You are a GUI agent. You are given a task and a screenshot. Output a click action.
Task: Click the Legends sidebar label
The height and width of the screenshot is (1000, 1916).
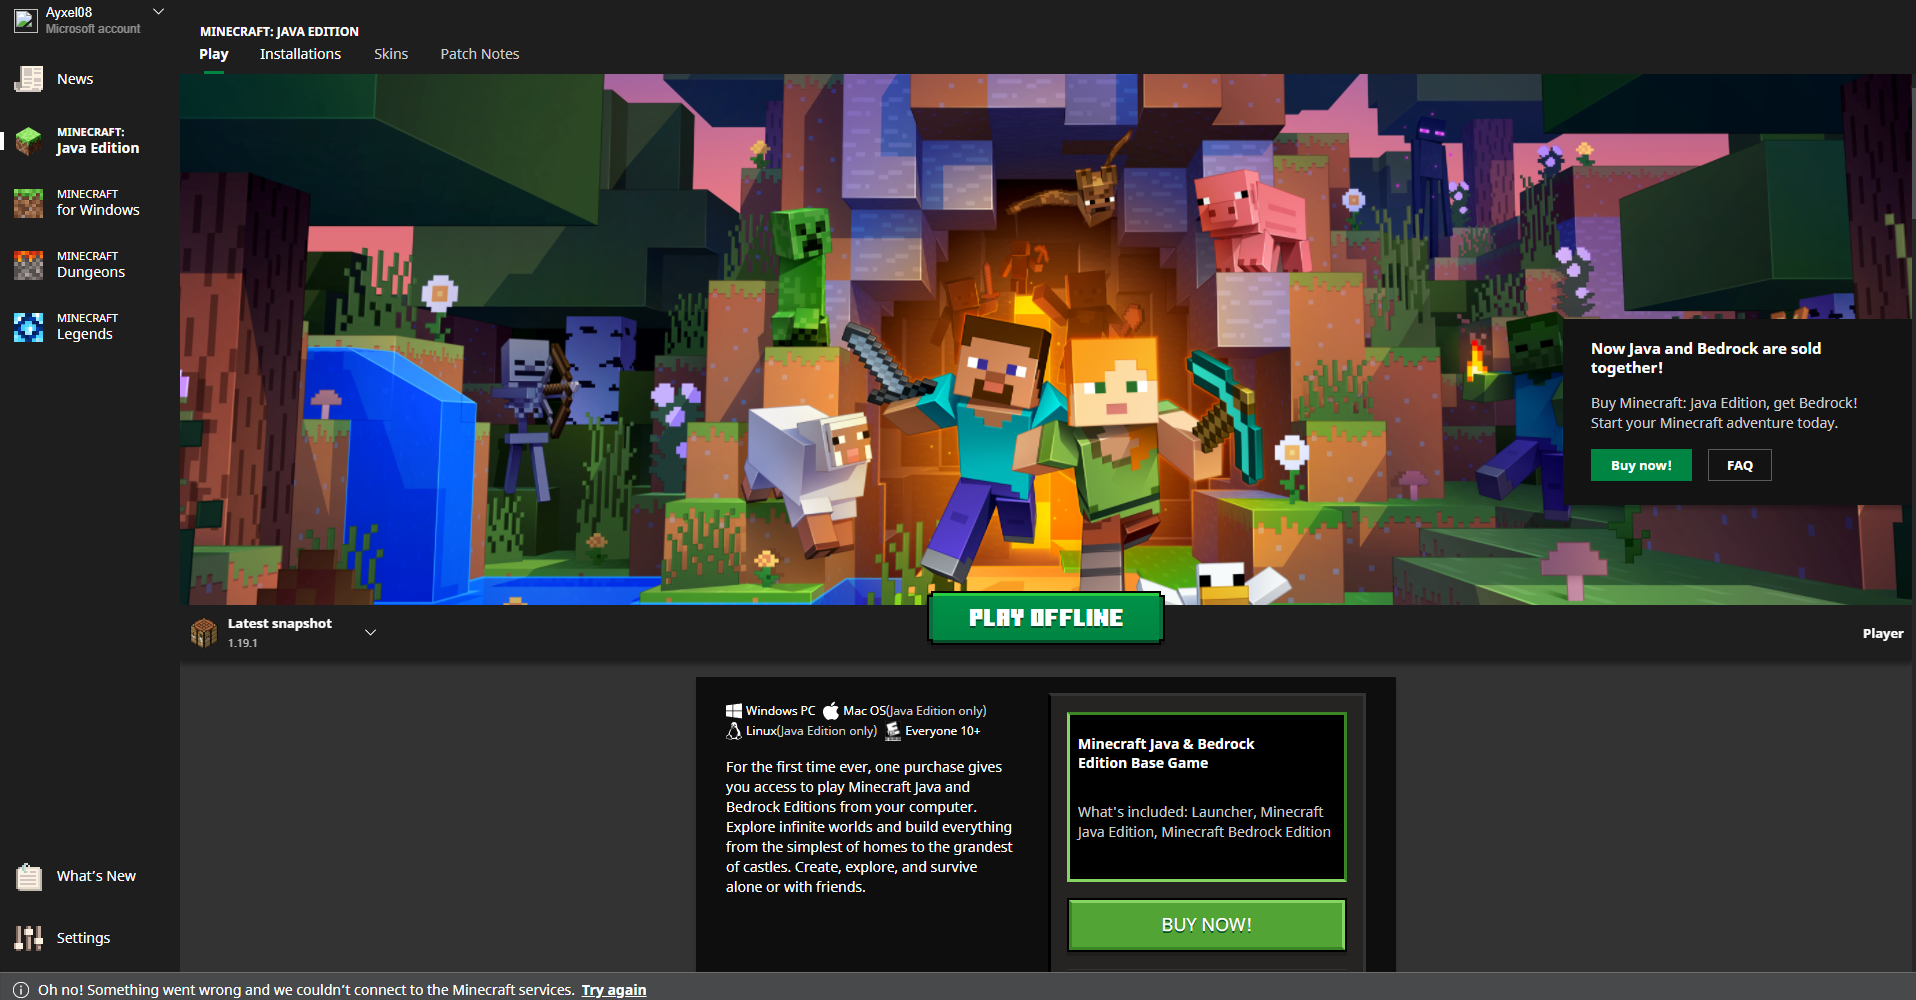click(x=85, y=334)
